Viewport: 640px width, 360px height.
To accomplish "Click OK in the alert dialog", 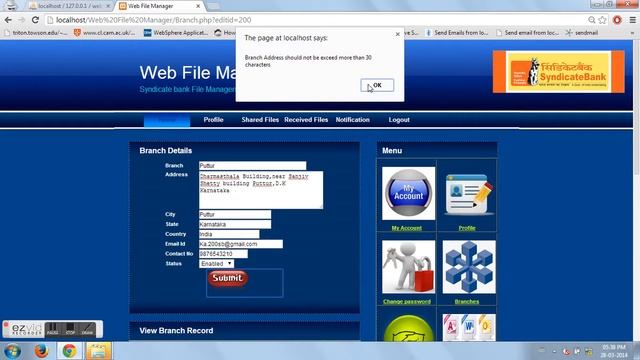I will point(377,85).
